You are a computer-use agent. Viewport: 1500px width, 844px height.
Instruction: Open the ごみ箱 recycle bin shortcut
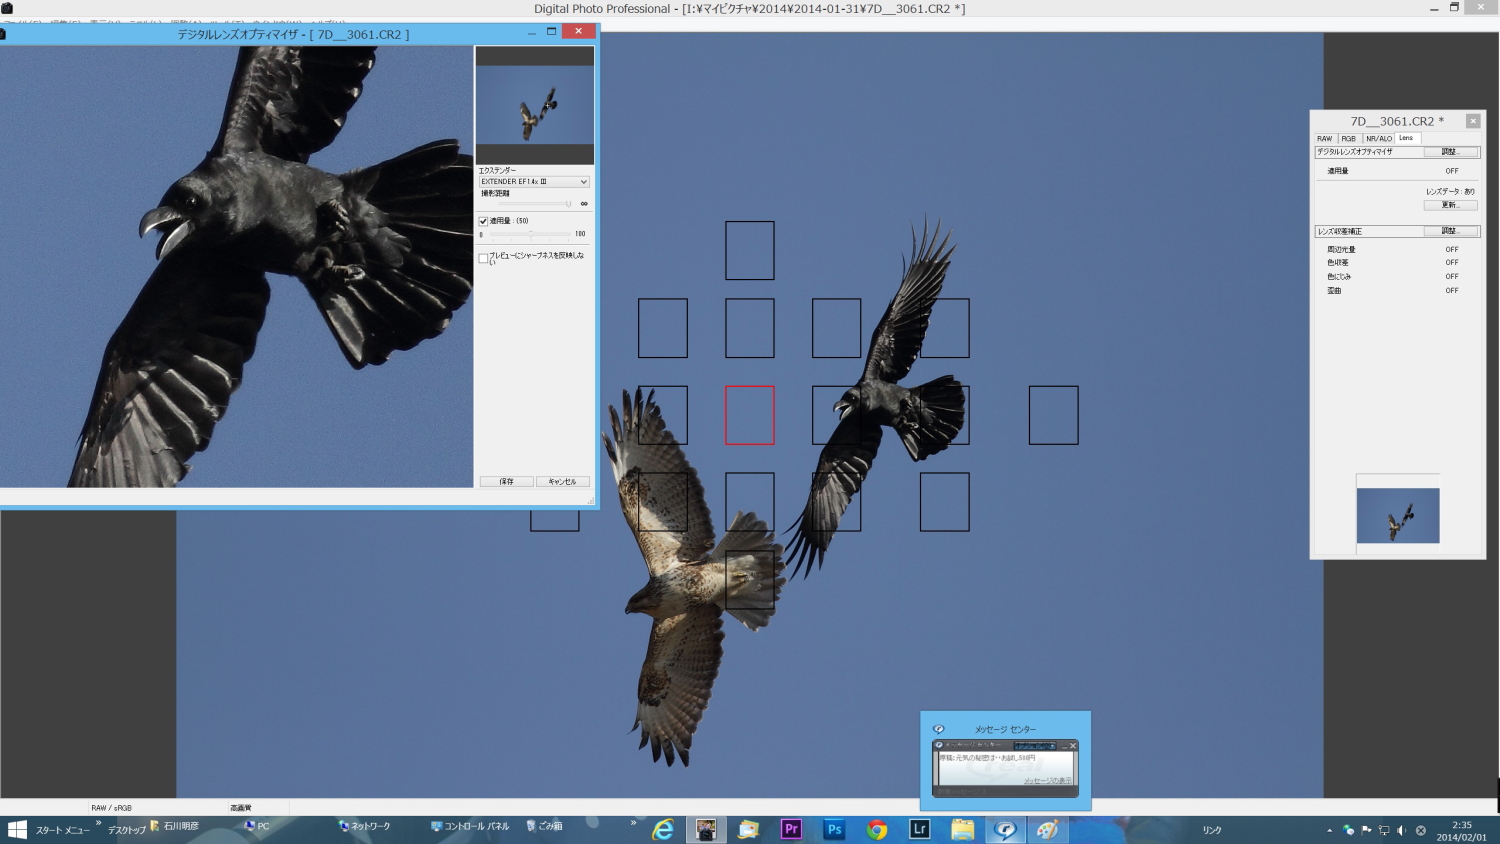click(545, 826)
